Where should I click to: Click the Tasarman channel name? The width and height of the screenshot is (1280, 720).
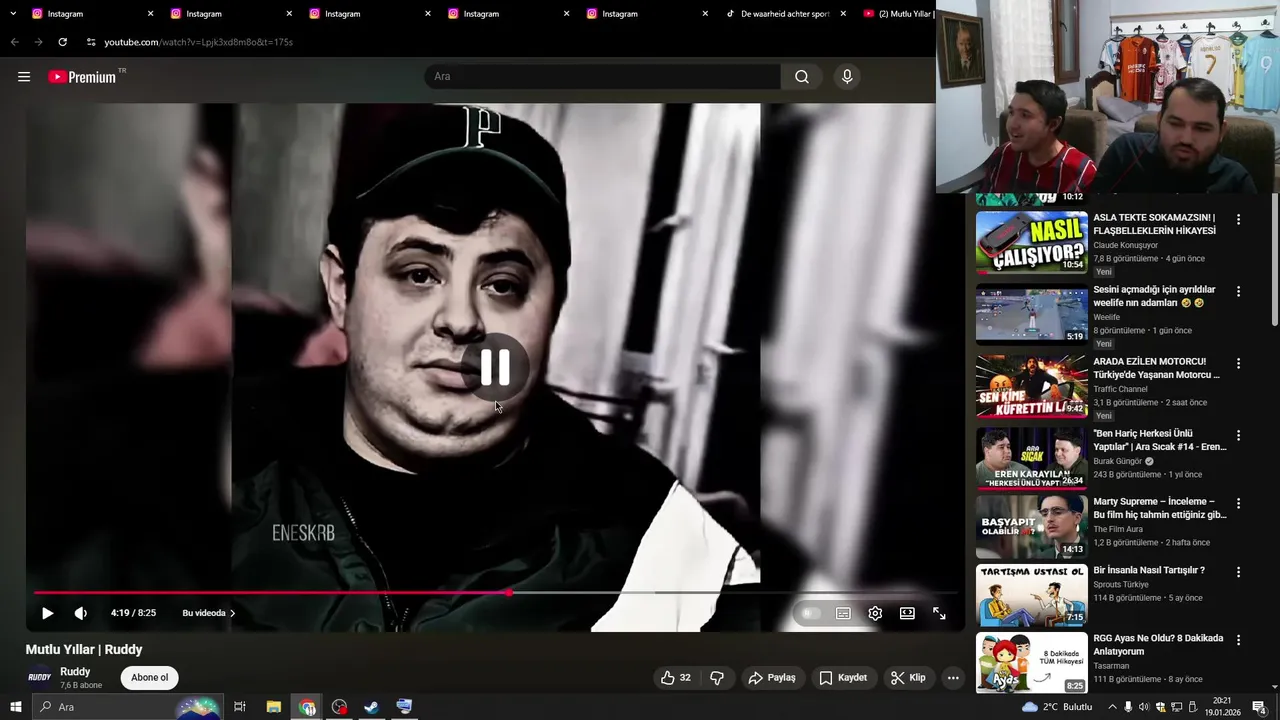point(1111,666)
